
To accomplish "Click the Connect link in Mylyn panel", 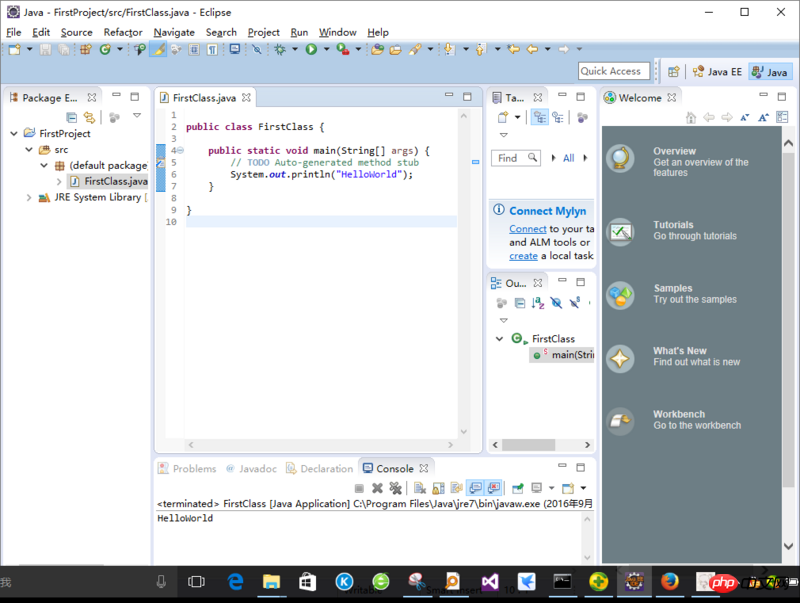I will pyautogui.click(x=527, y=229).
